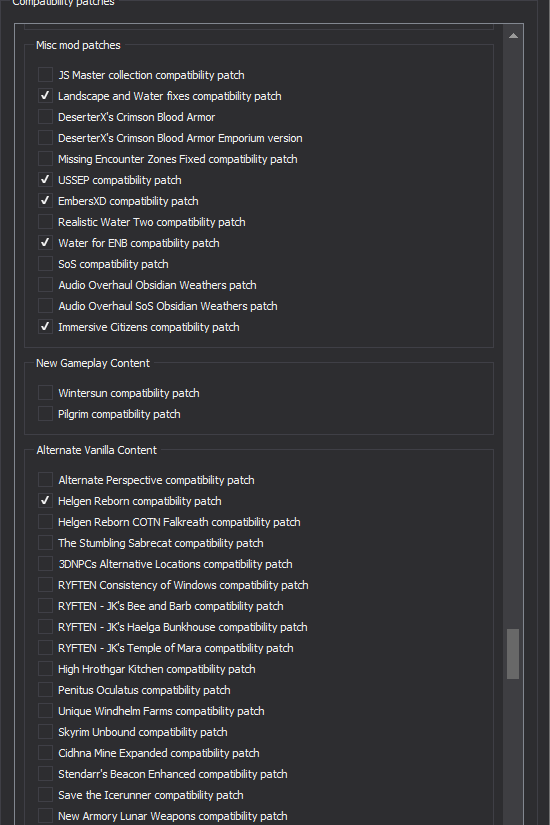This screenshot has height=825, width=550.
Task: Enable Realistic Water Two compatibility patch
Action: pos(45,222)
